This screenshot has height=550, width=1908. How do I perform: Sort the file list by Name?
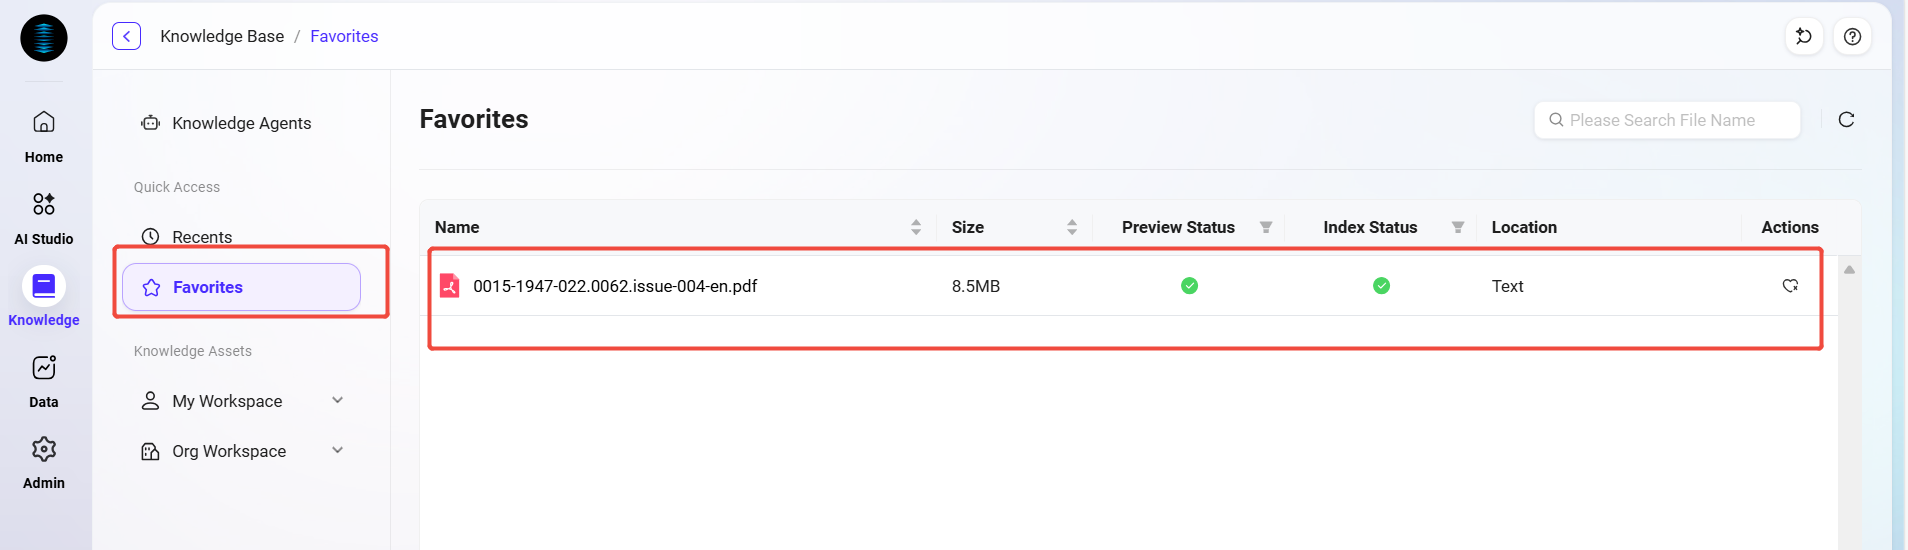coord(916,228)
